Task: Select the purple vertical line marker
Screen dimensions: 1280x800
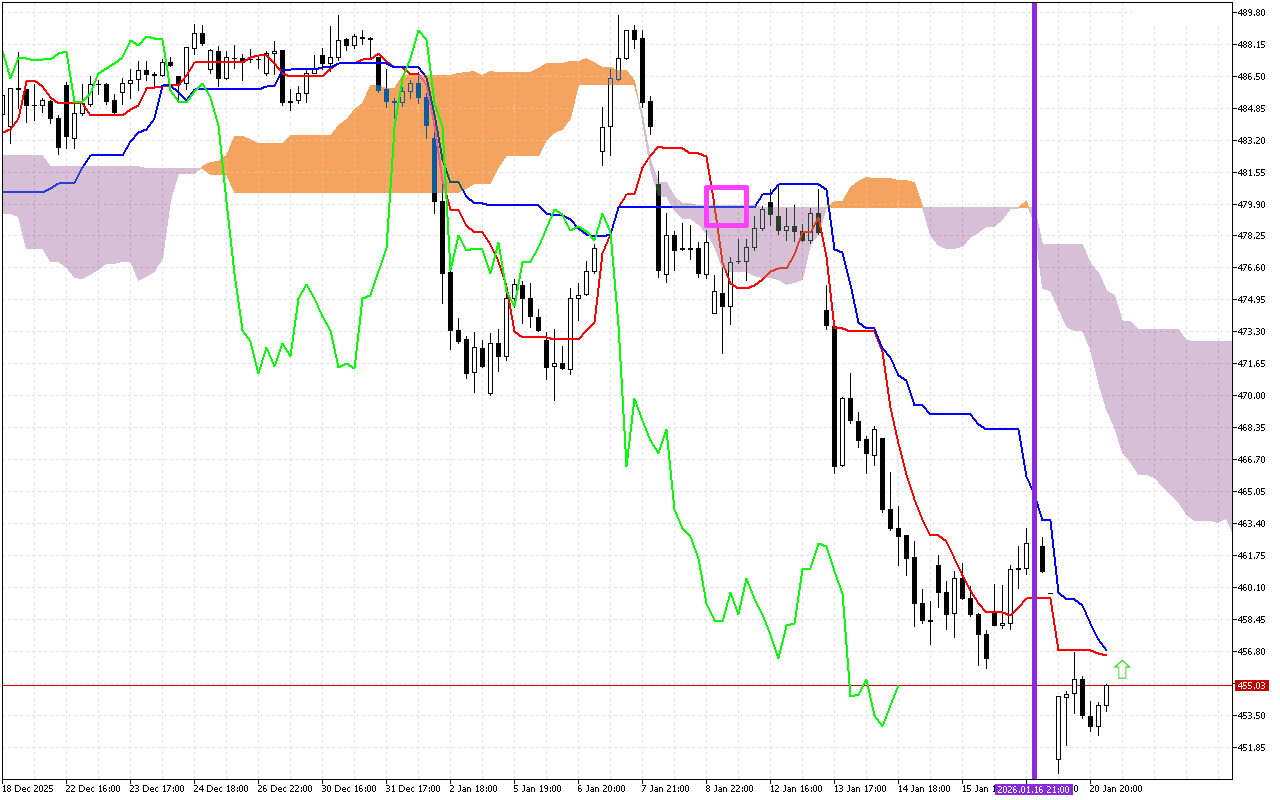Action: point(1034,400)
